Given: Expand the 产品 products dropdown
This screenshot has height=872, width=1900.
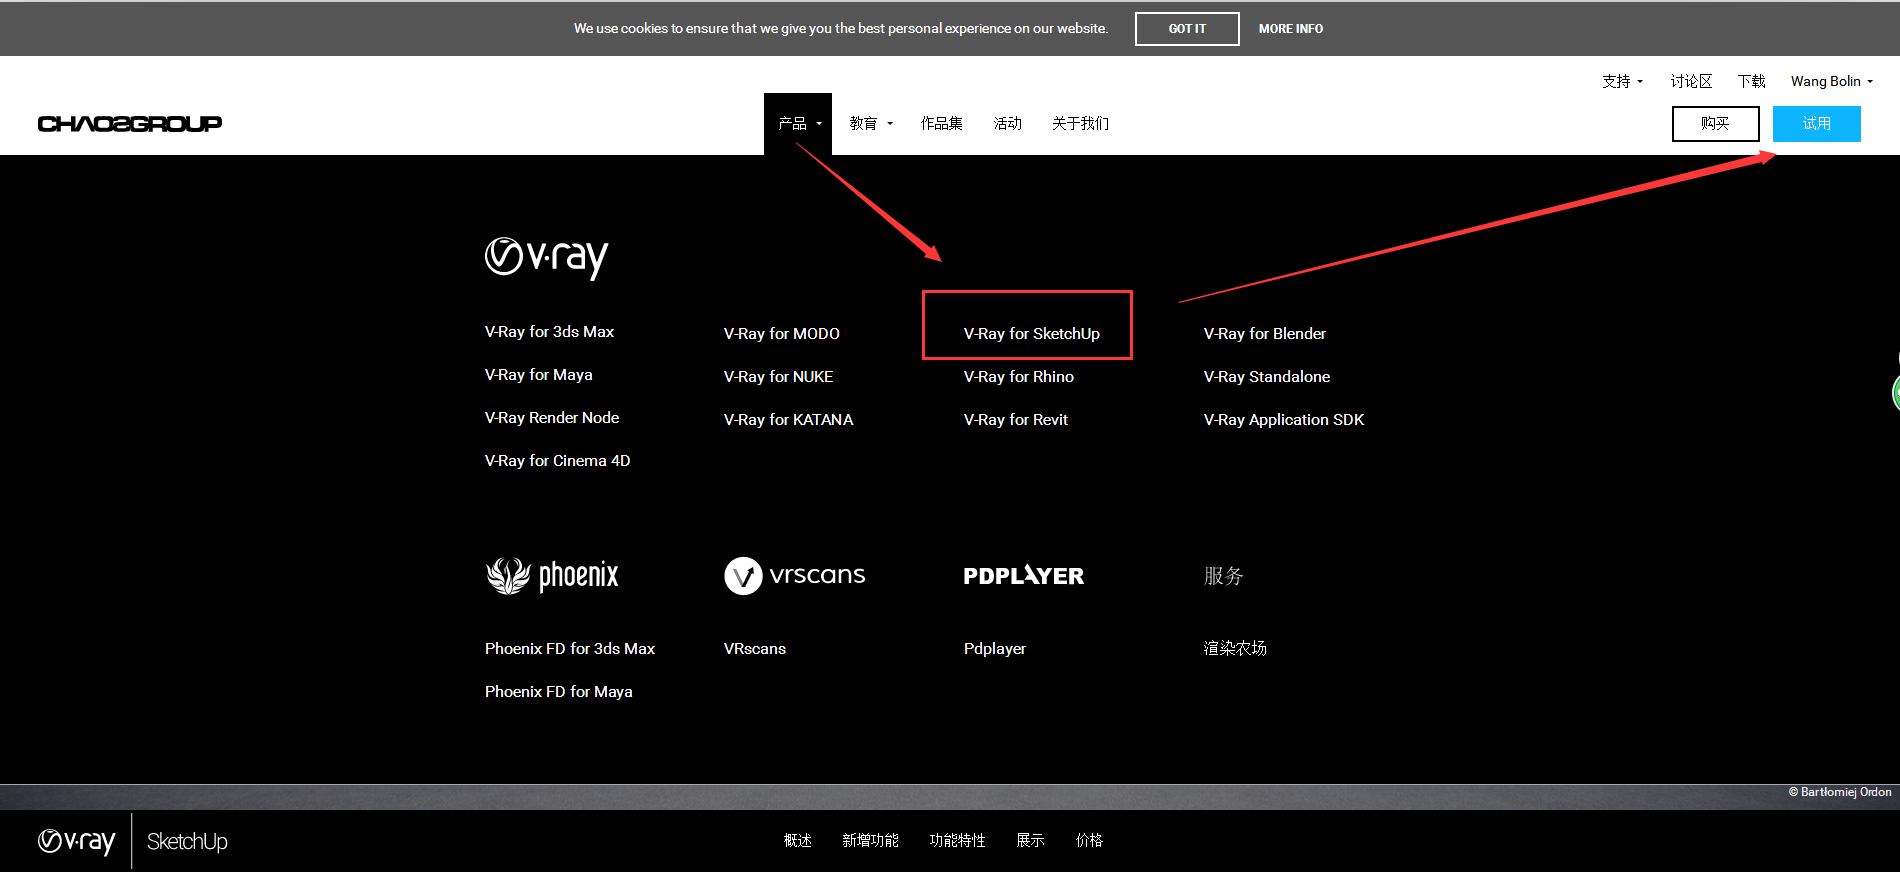Looking at the screenshot, I should click(x=798, y=124).
